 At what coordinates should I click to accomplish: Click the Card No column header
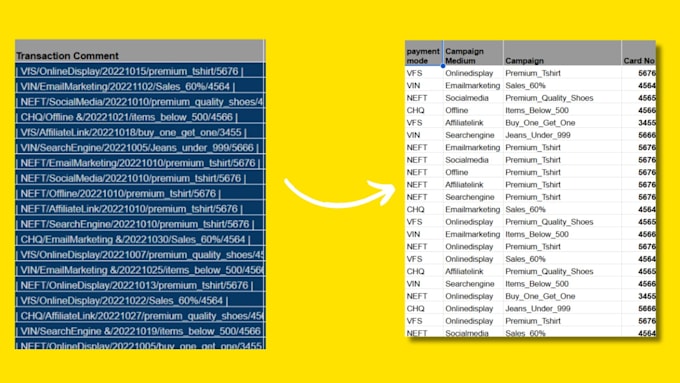[x=638, y=53]
